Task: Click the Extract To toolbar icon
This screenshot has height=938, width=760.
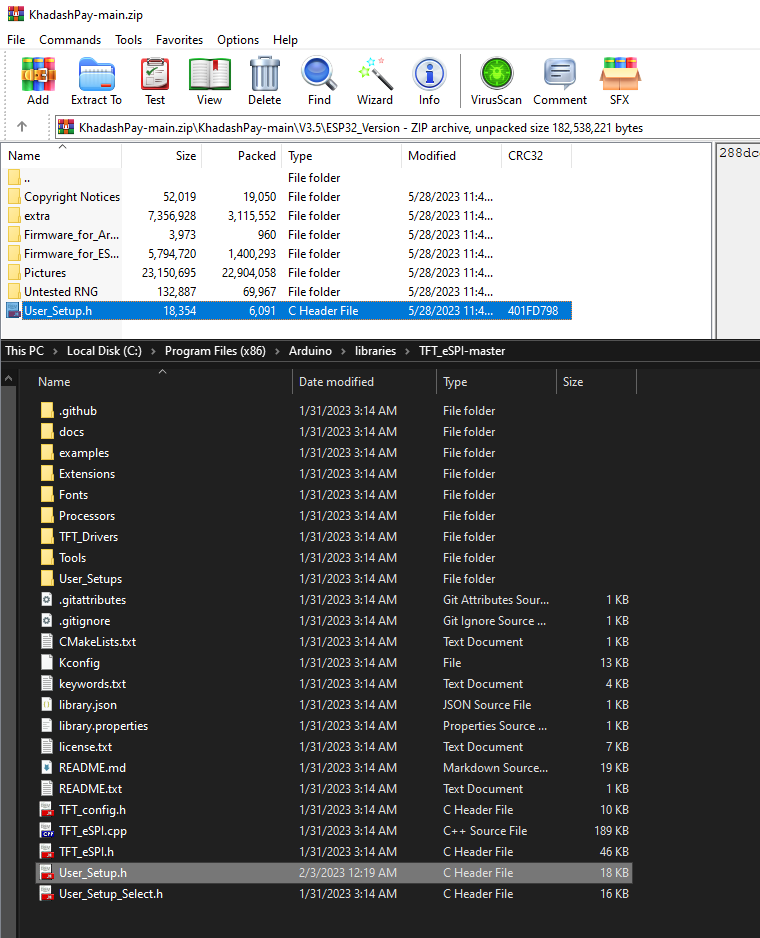Action: (96, 74)
